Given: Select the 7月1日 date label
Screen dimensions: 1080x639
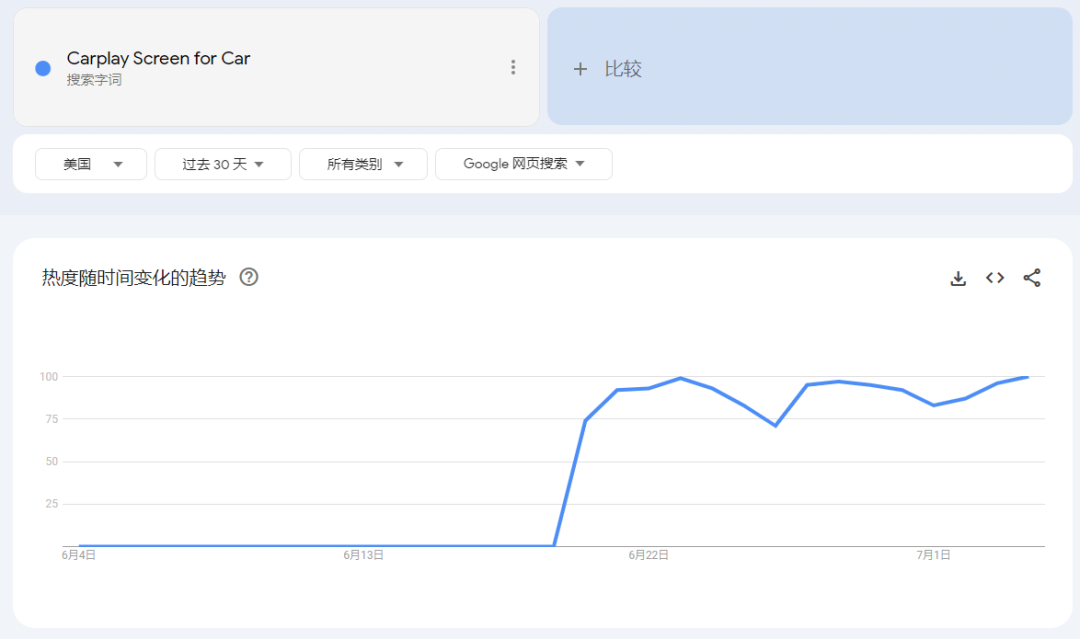Looking at the screenshot, I should click(933, 555).
